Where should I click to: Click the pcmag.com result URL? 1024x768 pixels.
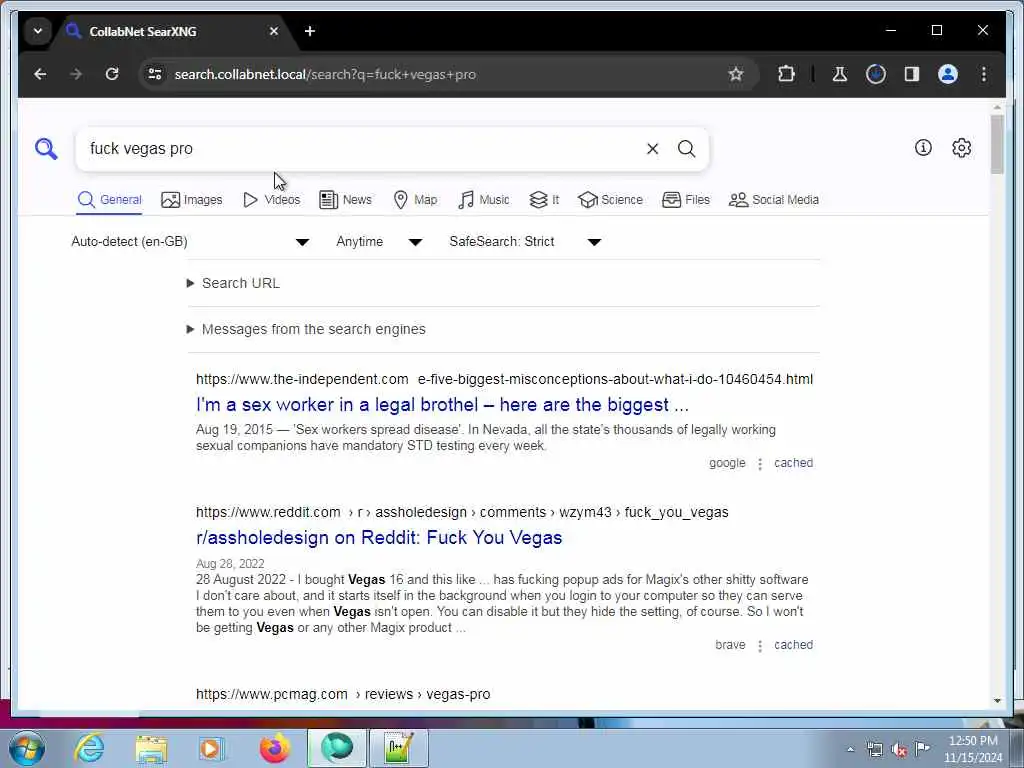point(343,694)
